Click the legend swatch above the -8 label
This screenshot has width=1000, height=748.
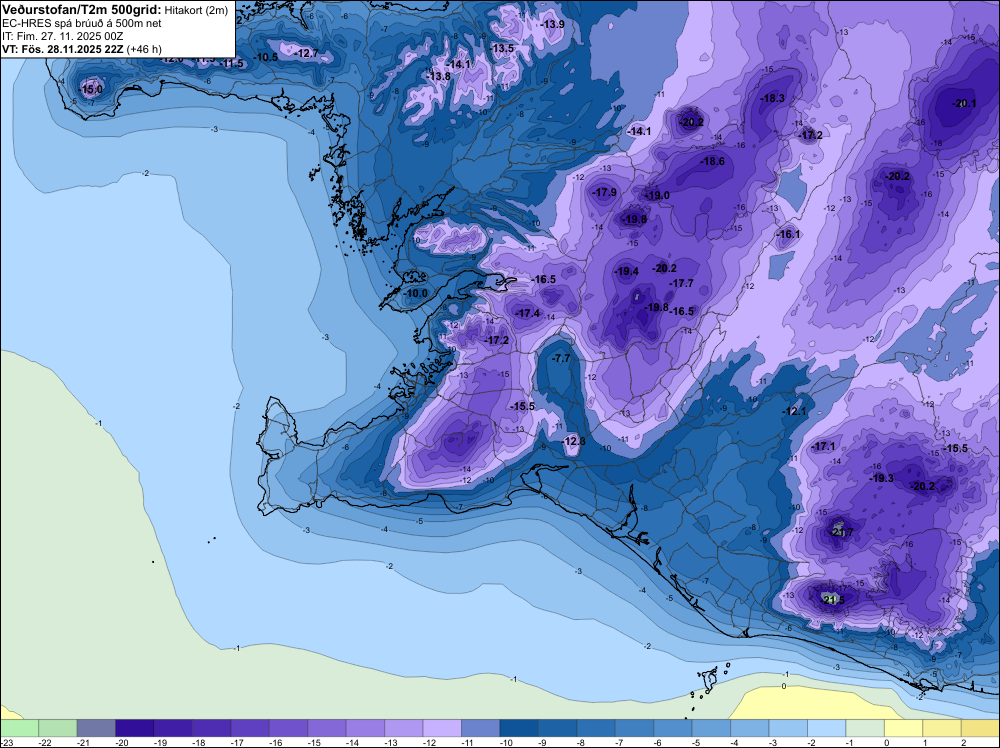[x=596, y=728]
